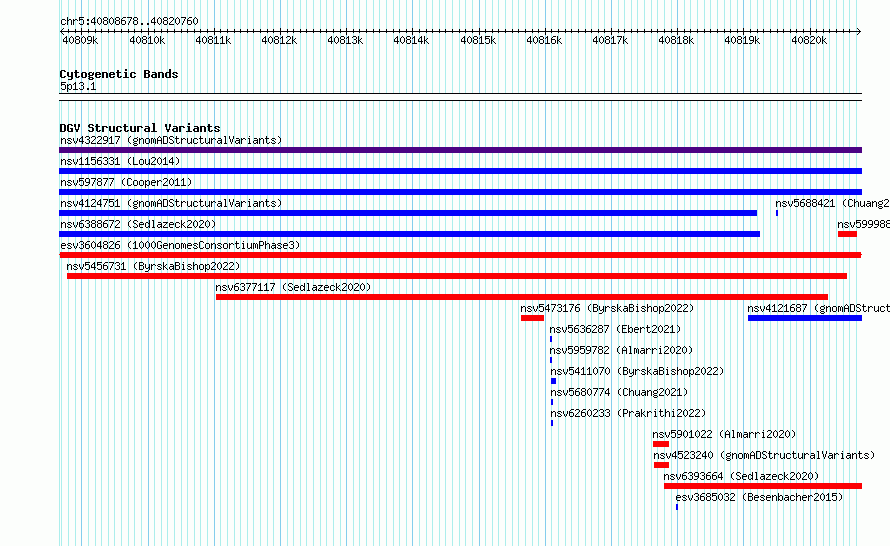Select the red nsv6377117 variant bar

tap(522, 297)
